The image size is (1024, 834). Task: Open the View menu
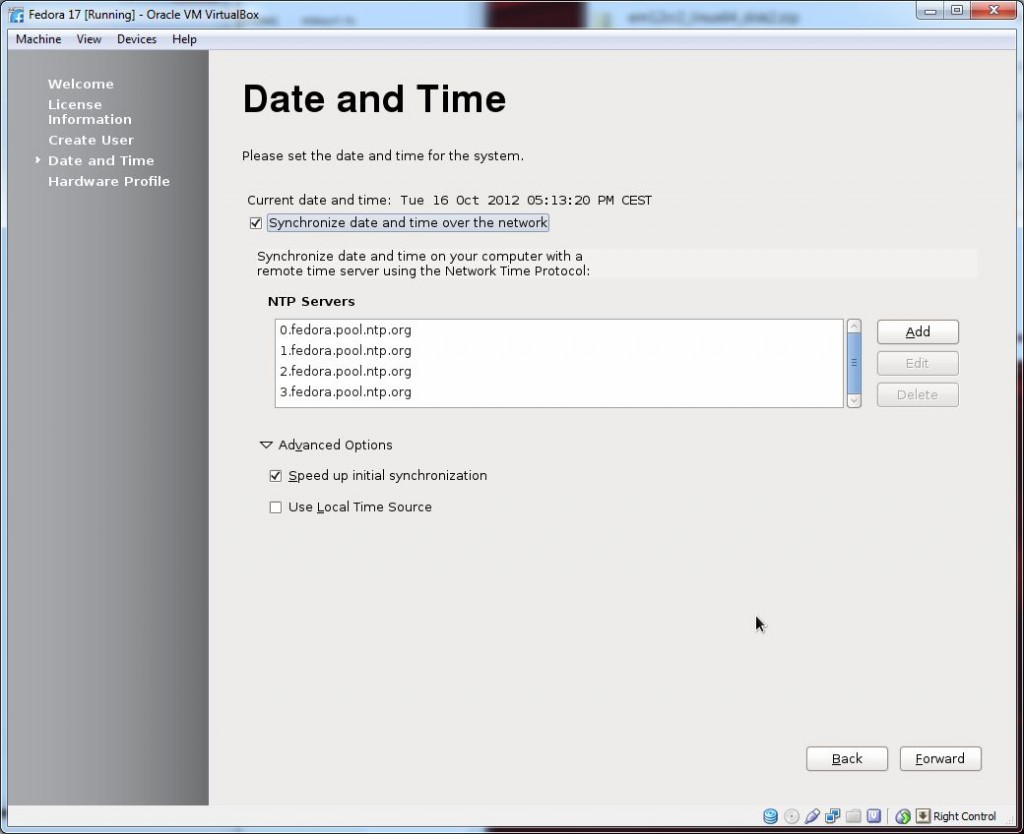(89, 39)
